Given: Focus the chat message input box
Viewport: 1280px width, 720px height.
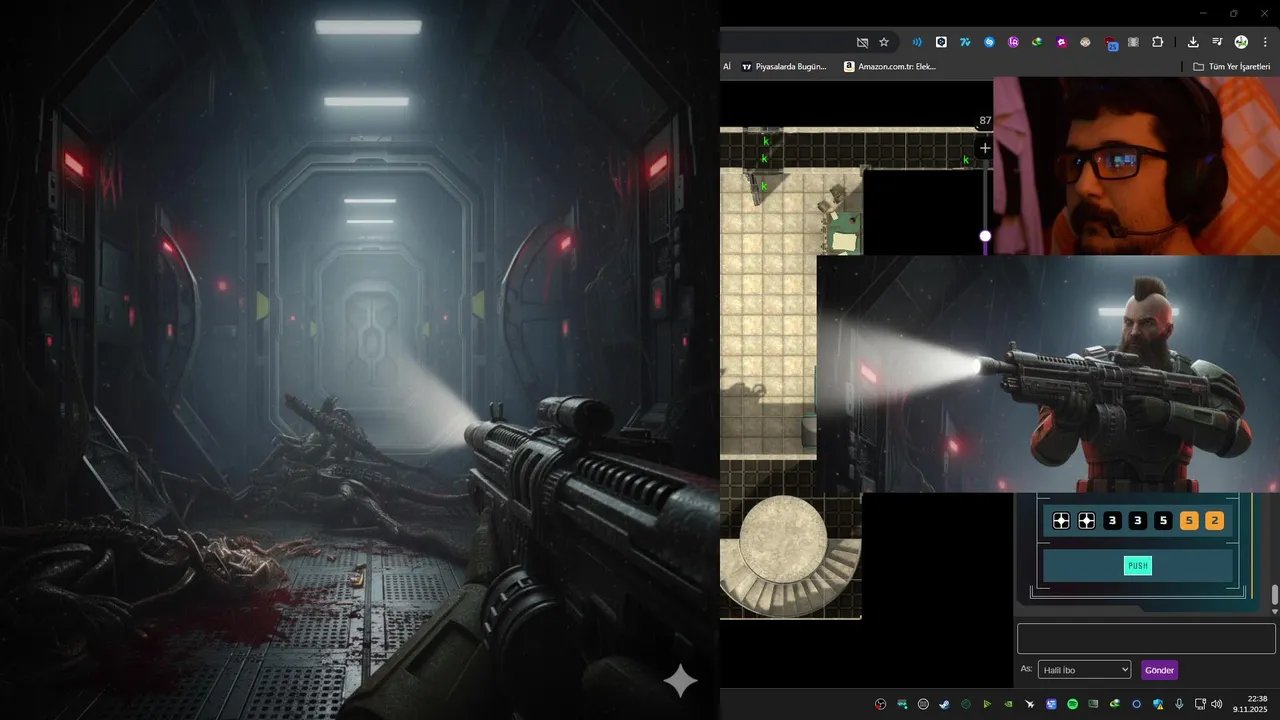Looking at the screenshot, I should [1146, 639].
